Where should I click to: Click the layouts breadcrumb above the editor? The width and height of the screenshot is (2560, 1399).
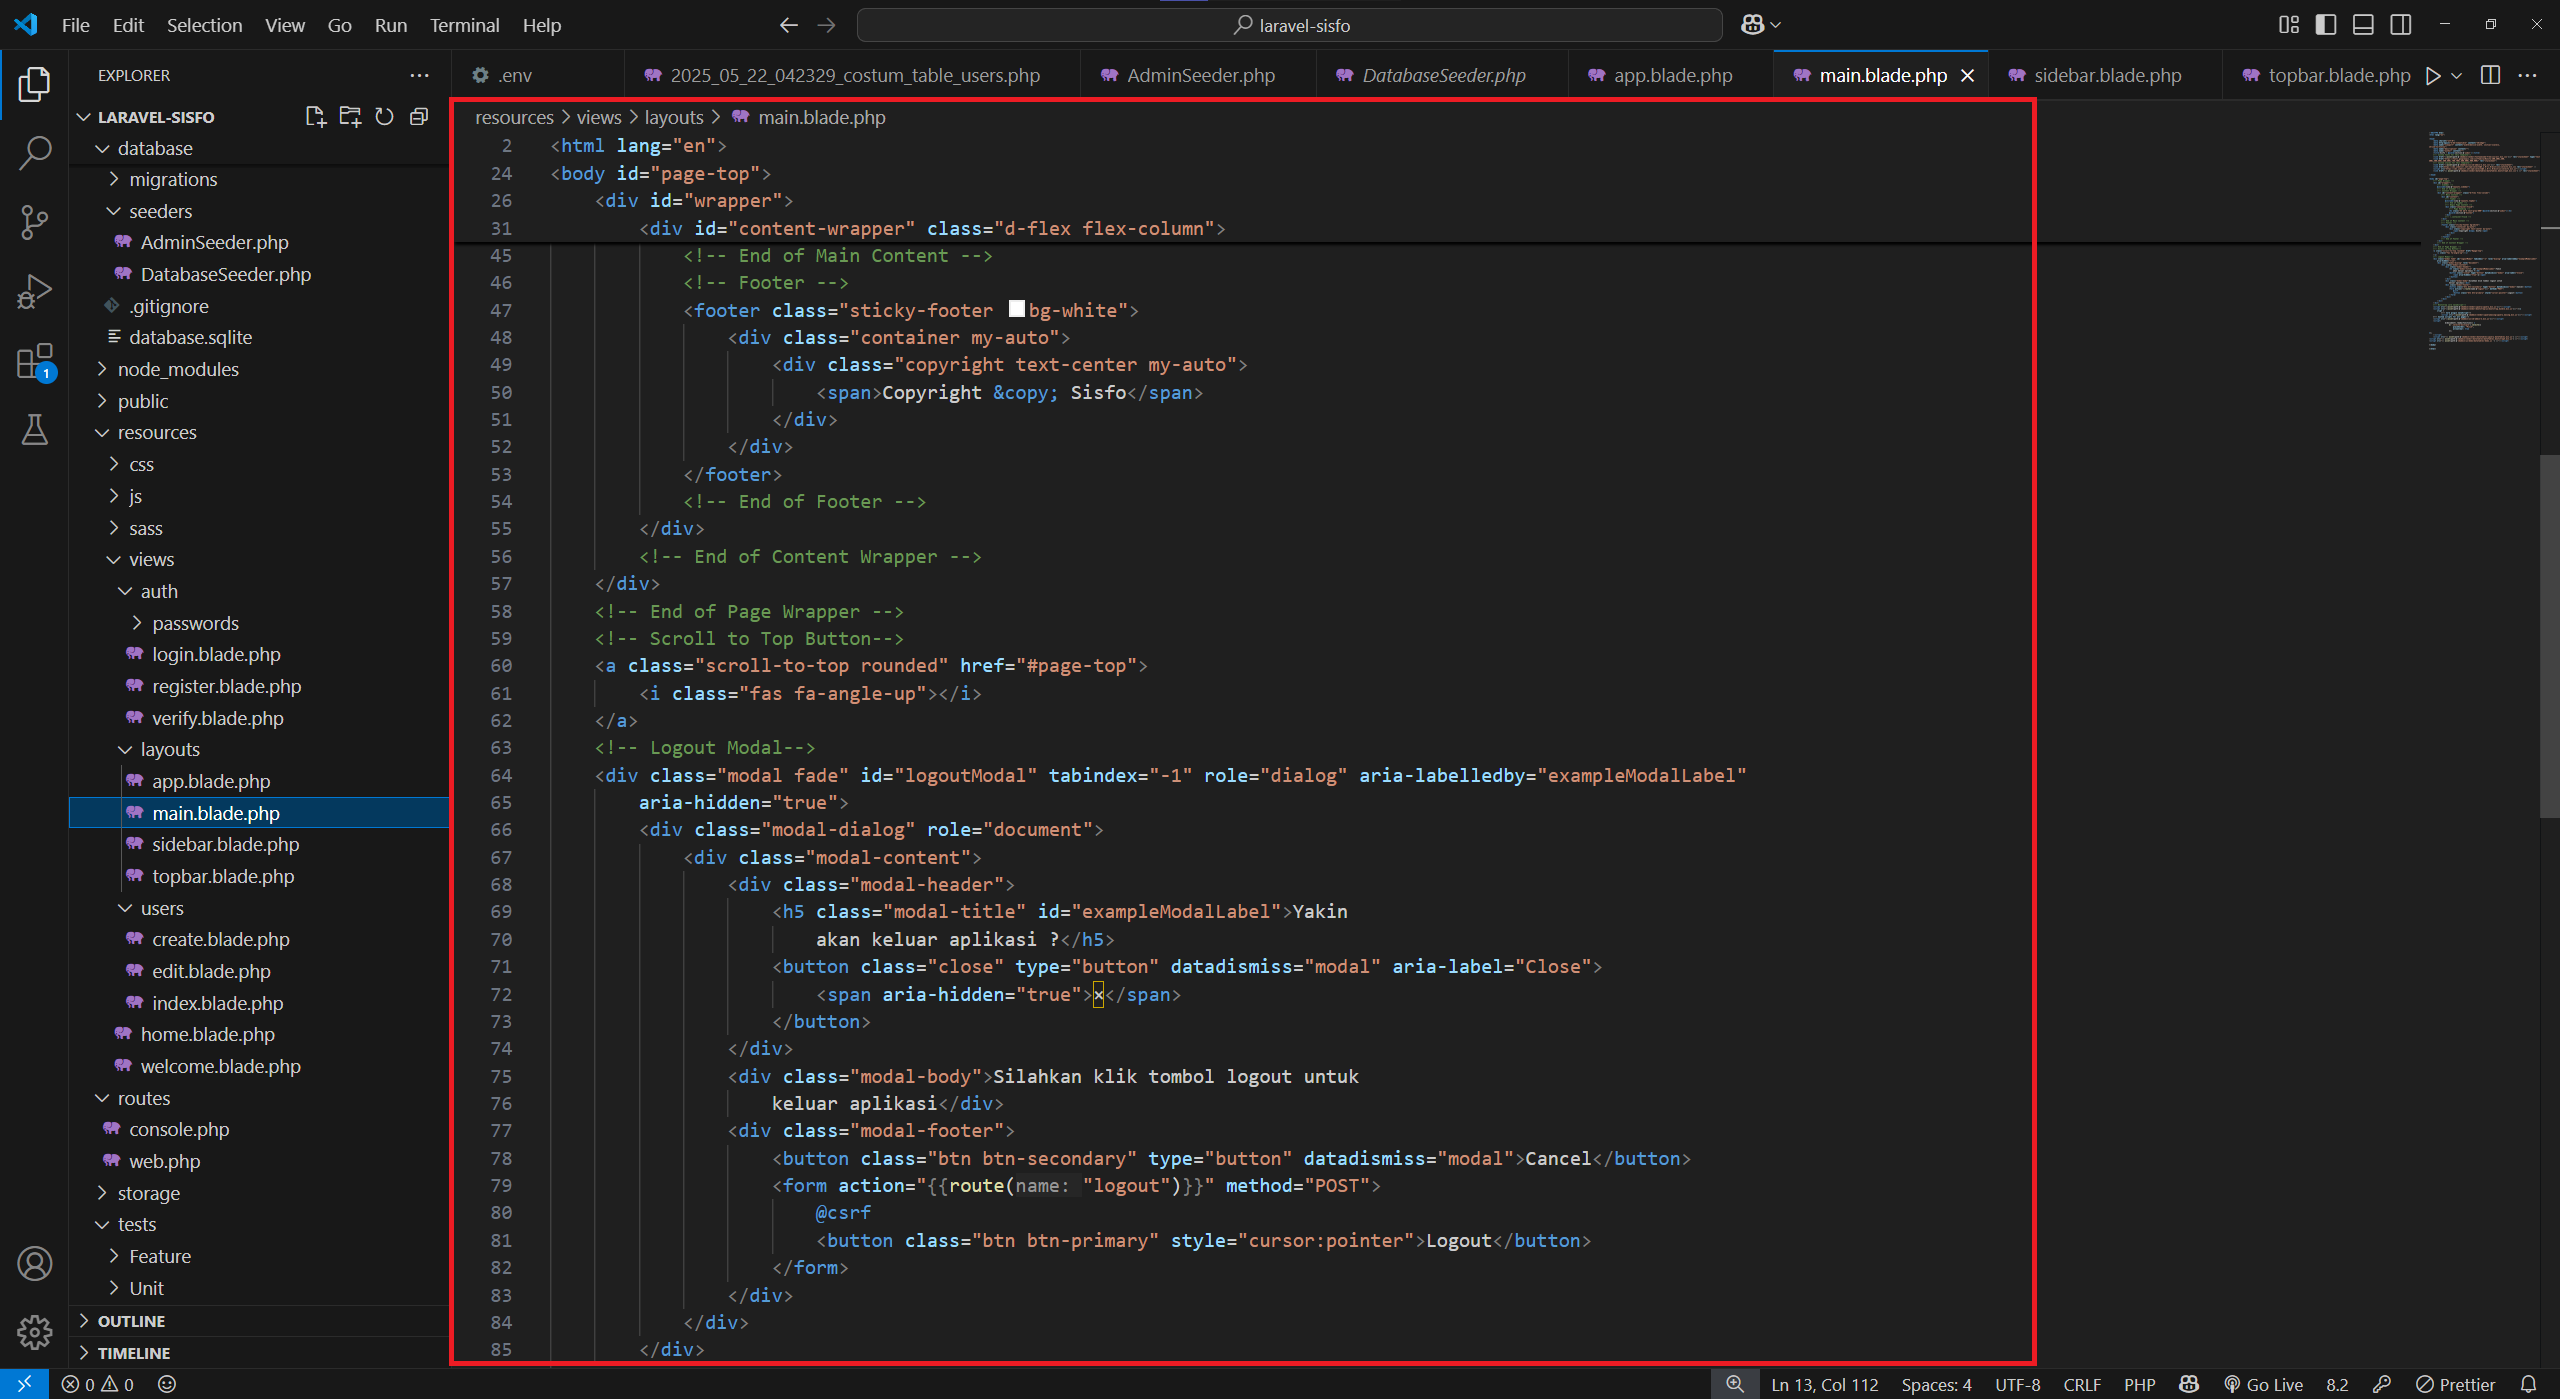point(673,117)
